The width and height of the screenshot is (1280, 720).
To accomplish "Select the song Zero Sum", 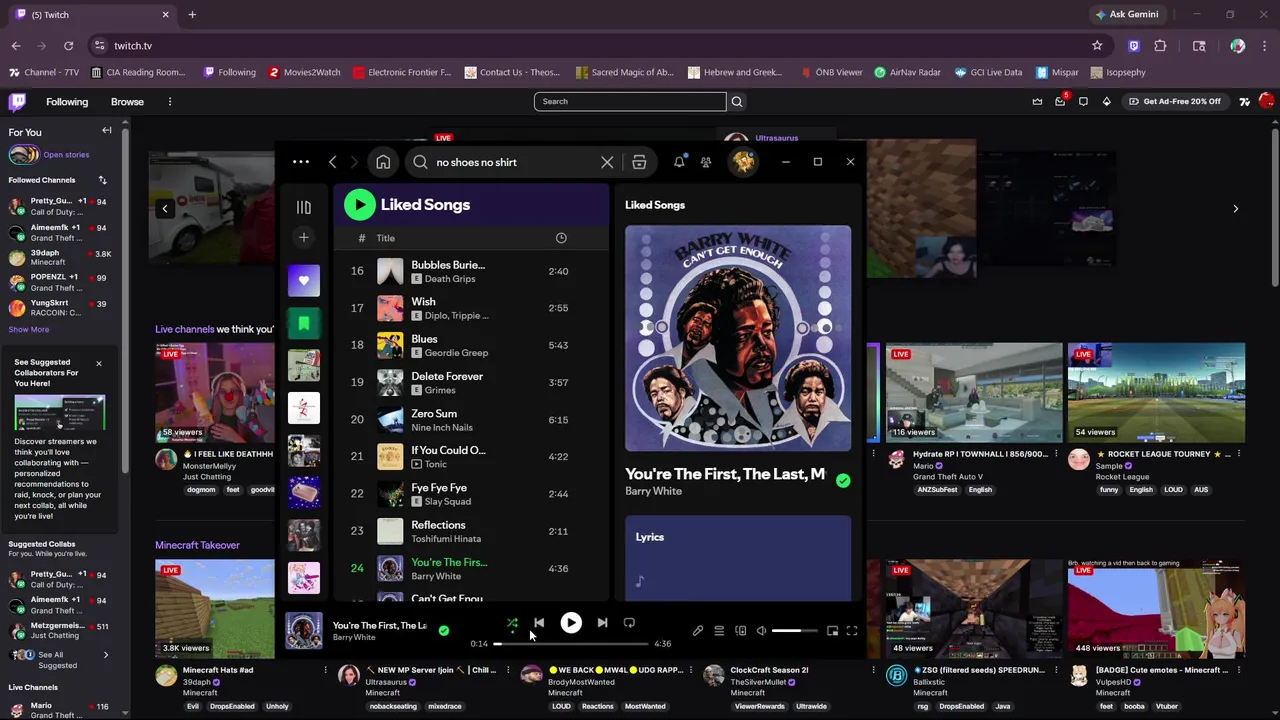I will (434, 413).
